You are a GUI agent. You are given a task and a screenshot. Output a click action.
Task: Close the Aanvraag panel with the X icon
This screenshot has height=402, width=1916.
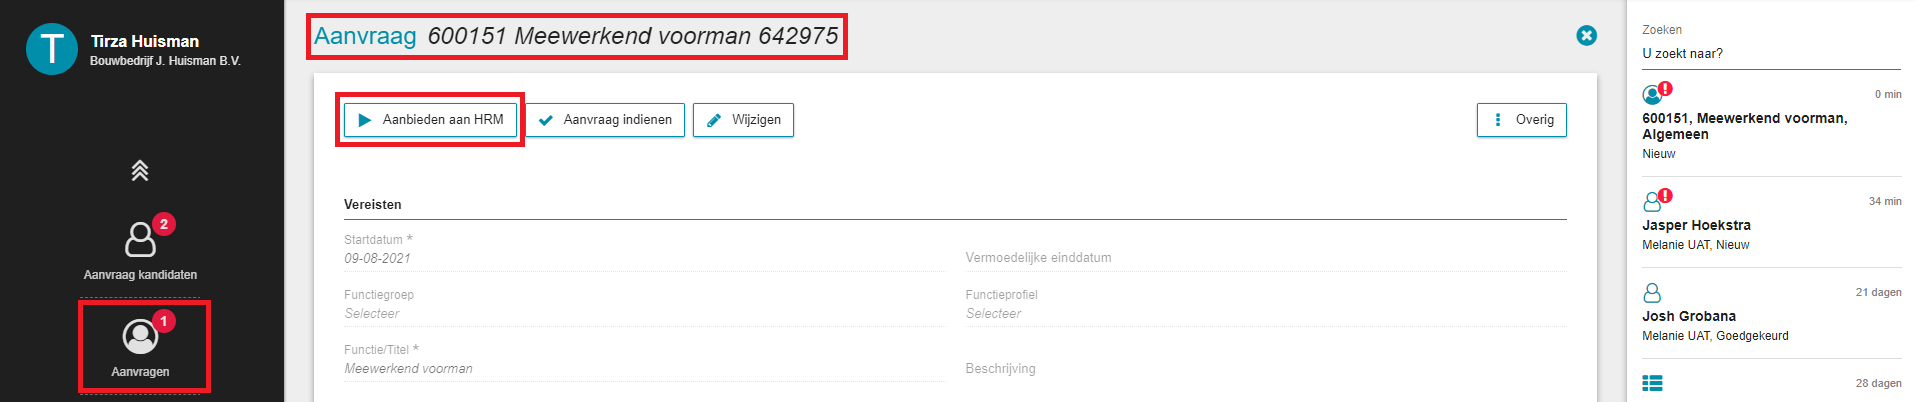pyautogui.click(x=1586, y=36)
